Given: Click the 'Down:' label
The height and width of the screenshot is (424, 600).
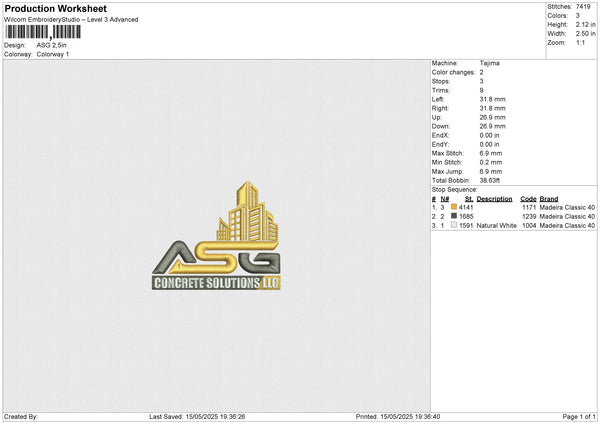Looking at the screenshot, I should tap(441, 126).
